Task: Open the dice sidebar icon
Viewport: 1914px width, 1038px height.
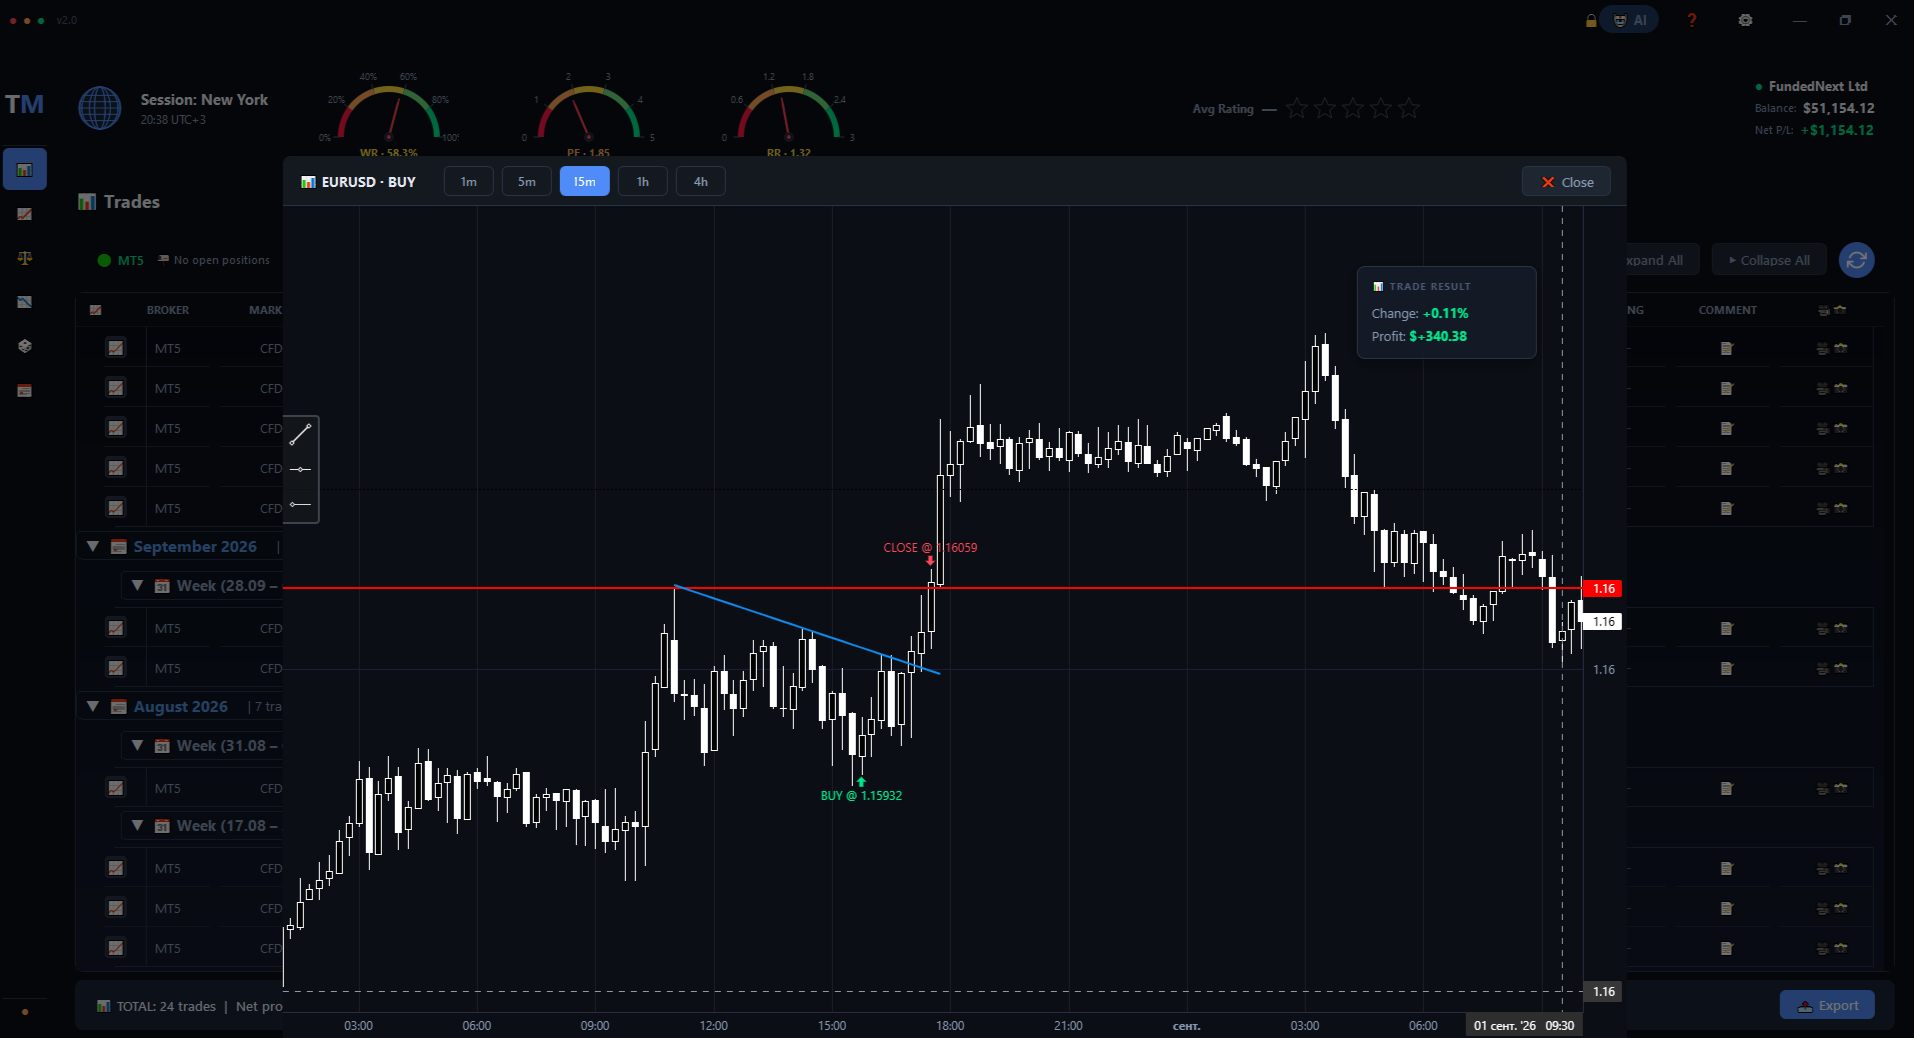Action: pos(25,346)
